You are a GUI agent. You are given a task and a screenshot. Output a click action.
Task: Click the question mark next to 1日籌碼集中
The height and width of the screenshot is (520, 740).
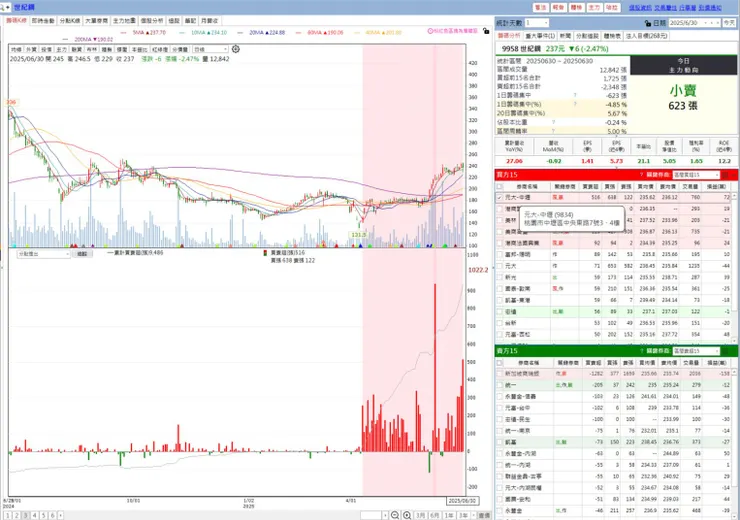pos(575,95)
